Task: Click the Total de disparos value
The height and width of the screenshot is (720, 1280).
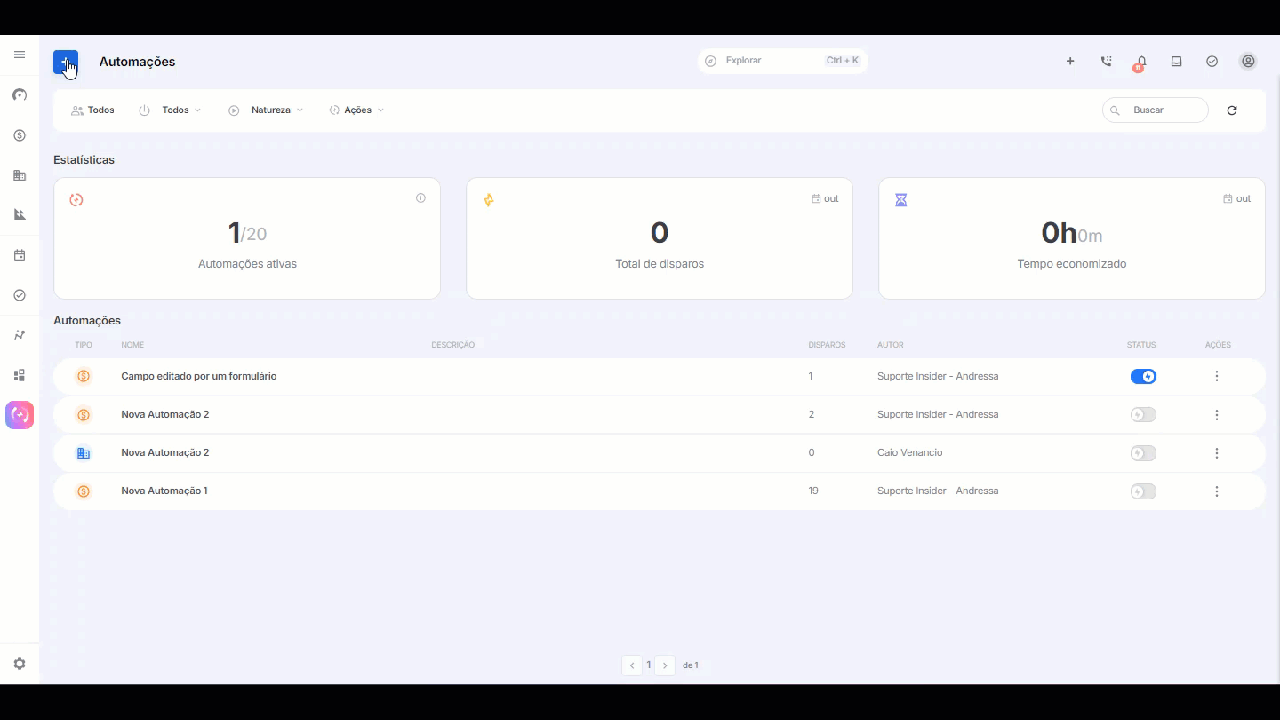Action: pos(659,233)
